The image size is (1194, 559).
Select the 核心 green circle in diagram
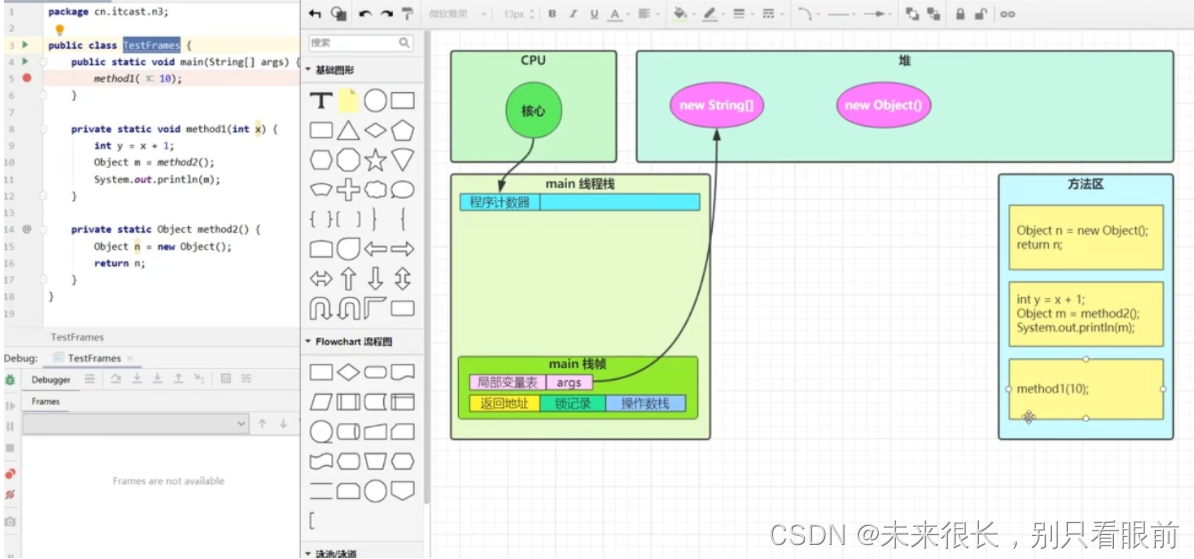[x=534, y=111]
